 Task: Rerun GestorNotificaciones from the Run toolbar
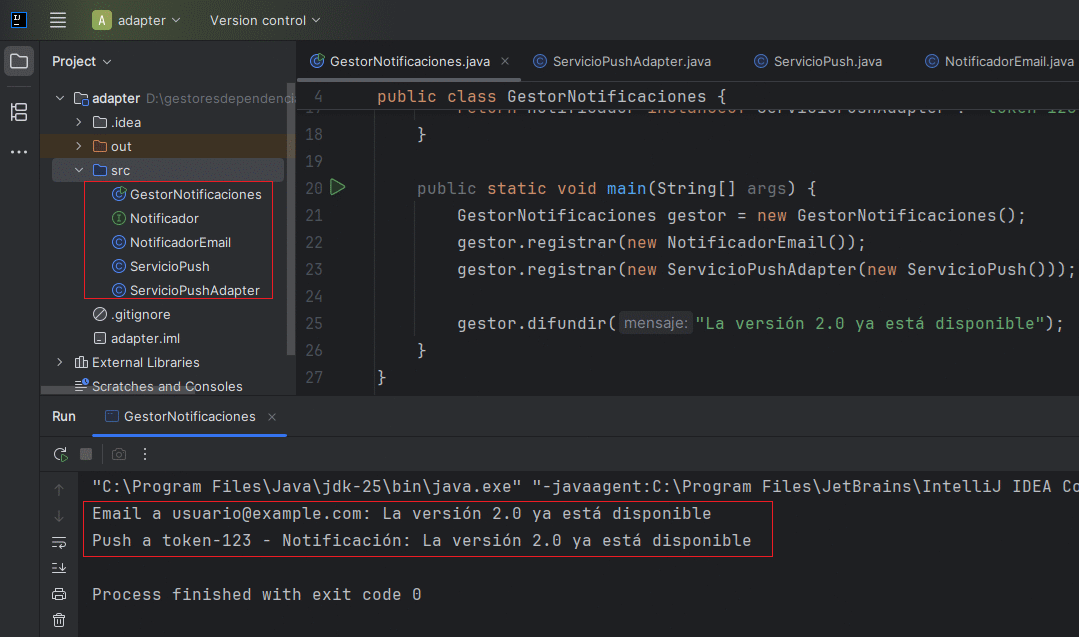tap(61, 454)
